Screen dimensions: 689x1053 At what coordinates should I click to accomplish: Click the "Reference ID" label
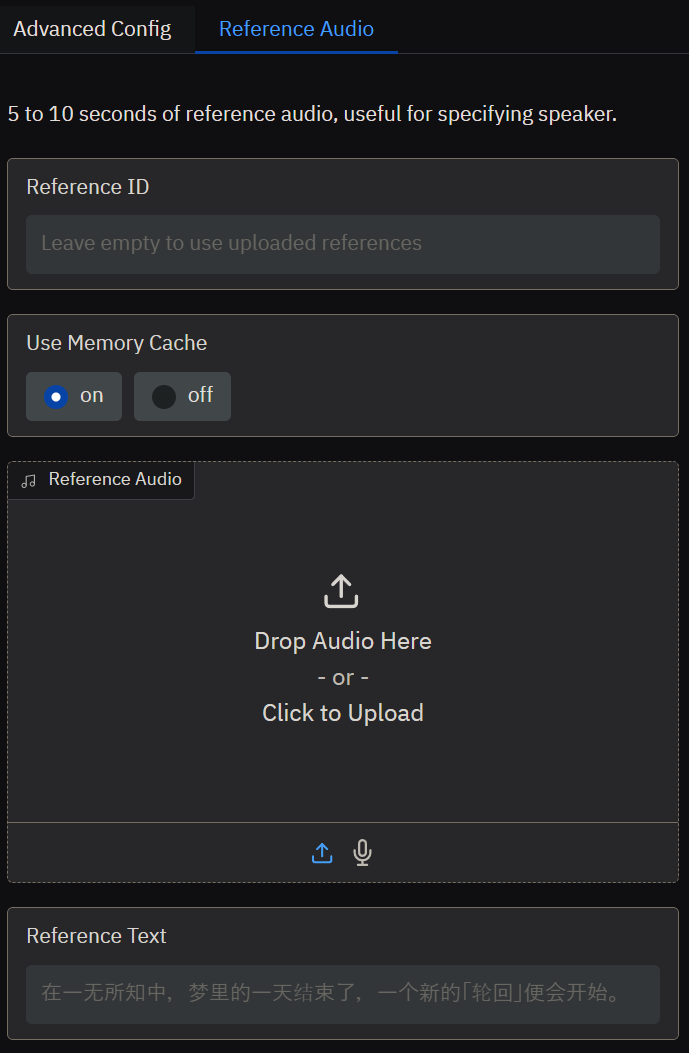(x=88, y=187)
